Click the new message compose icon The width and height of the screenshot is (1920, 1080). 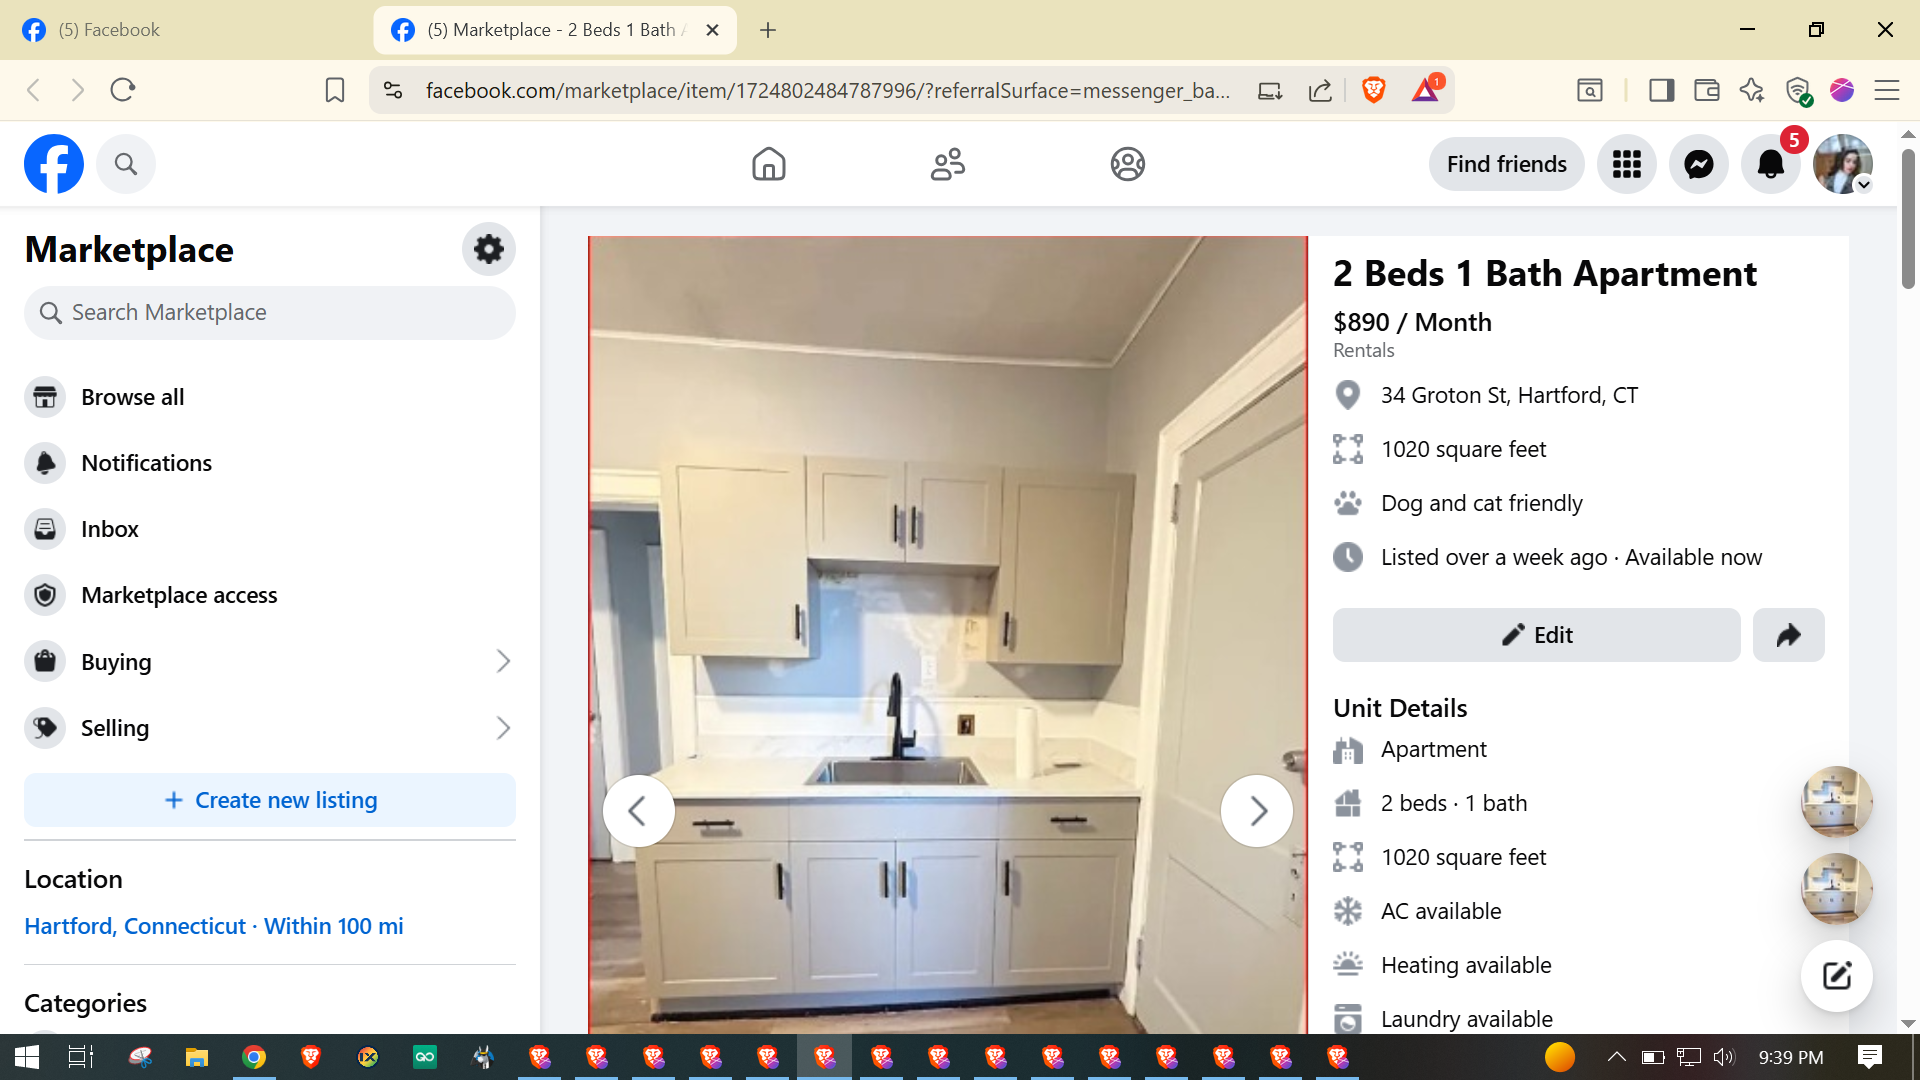click(x=1836, y=976)
